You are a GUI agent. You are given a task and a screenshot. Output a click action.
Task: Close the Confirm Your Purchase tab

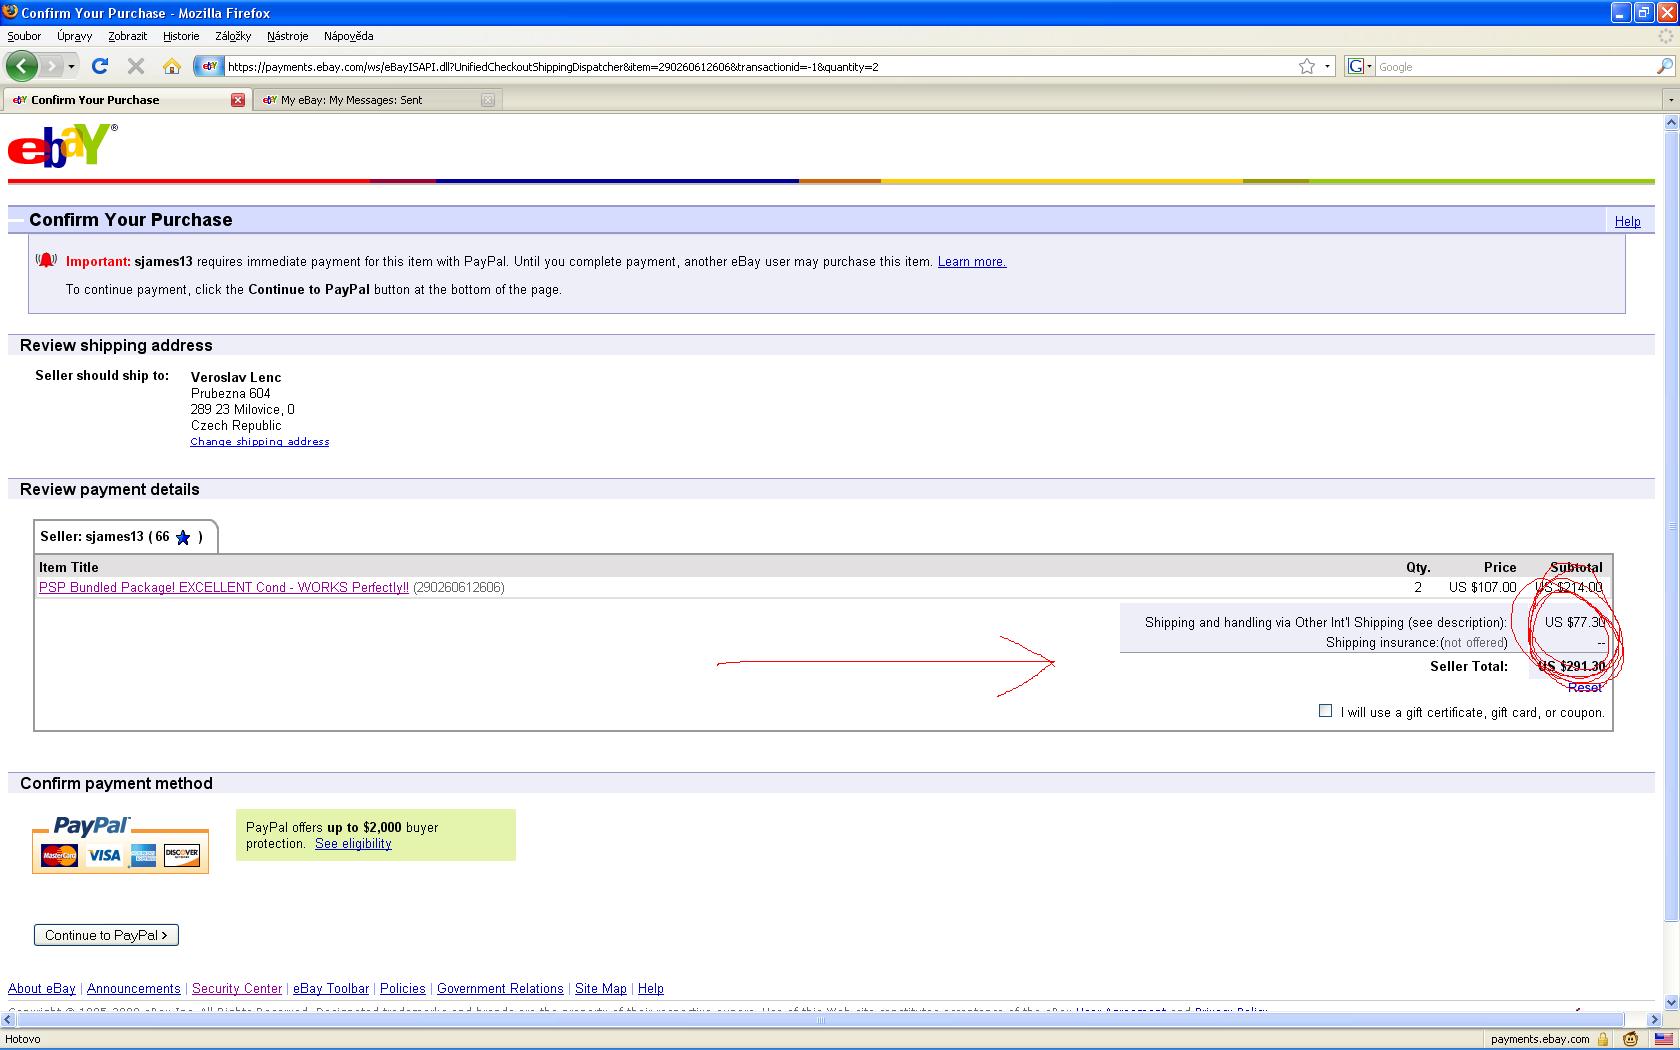[238, 100]
